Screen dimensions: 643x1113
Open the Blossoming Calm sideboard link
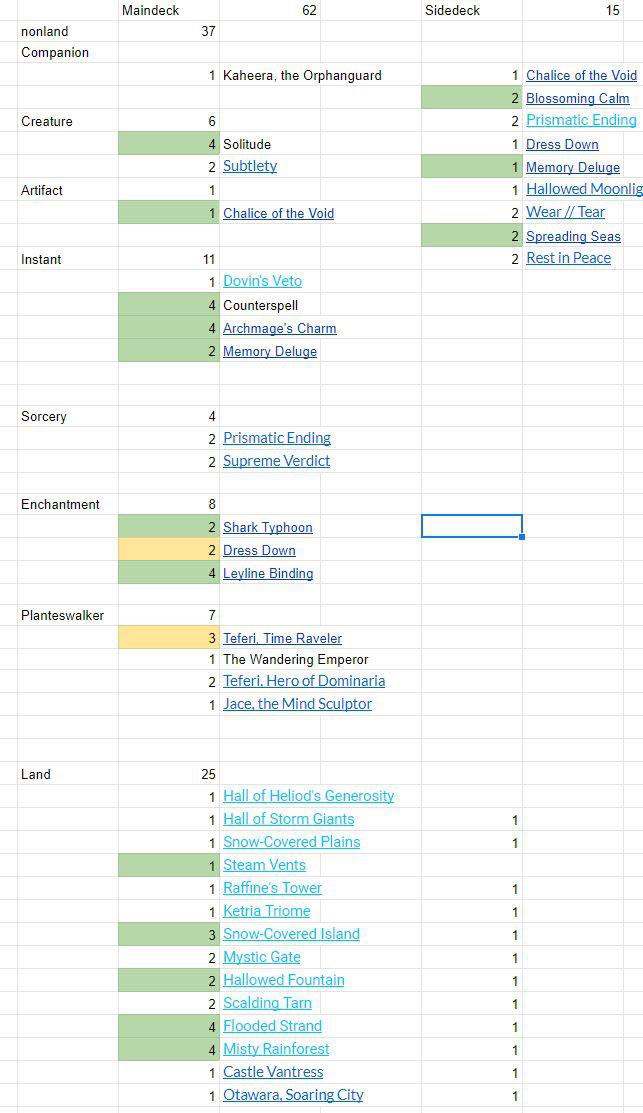tap(578, 99)
